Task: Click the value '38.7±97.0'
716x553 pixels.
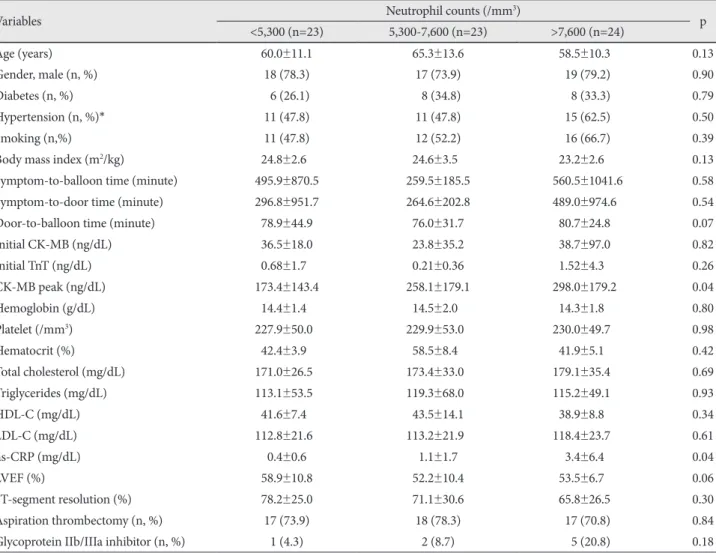Action: click(x=584, y=244)
